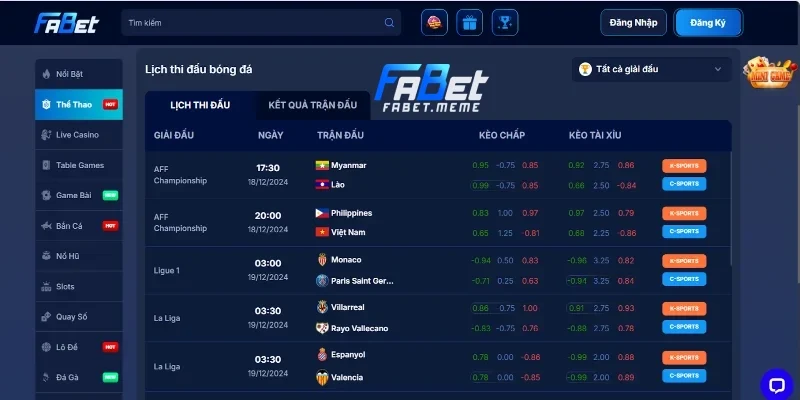Select Thể Thao in sidebar menu

(x=79, y=105)
